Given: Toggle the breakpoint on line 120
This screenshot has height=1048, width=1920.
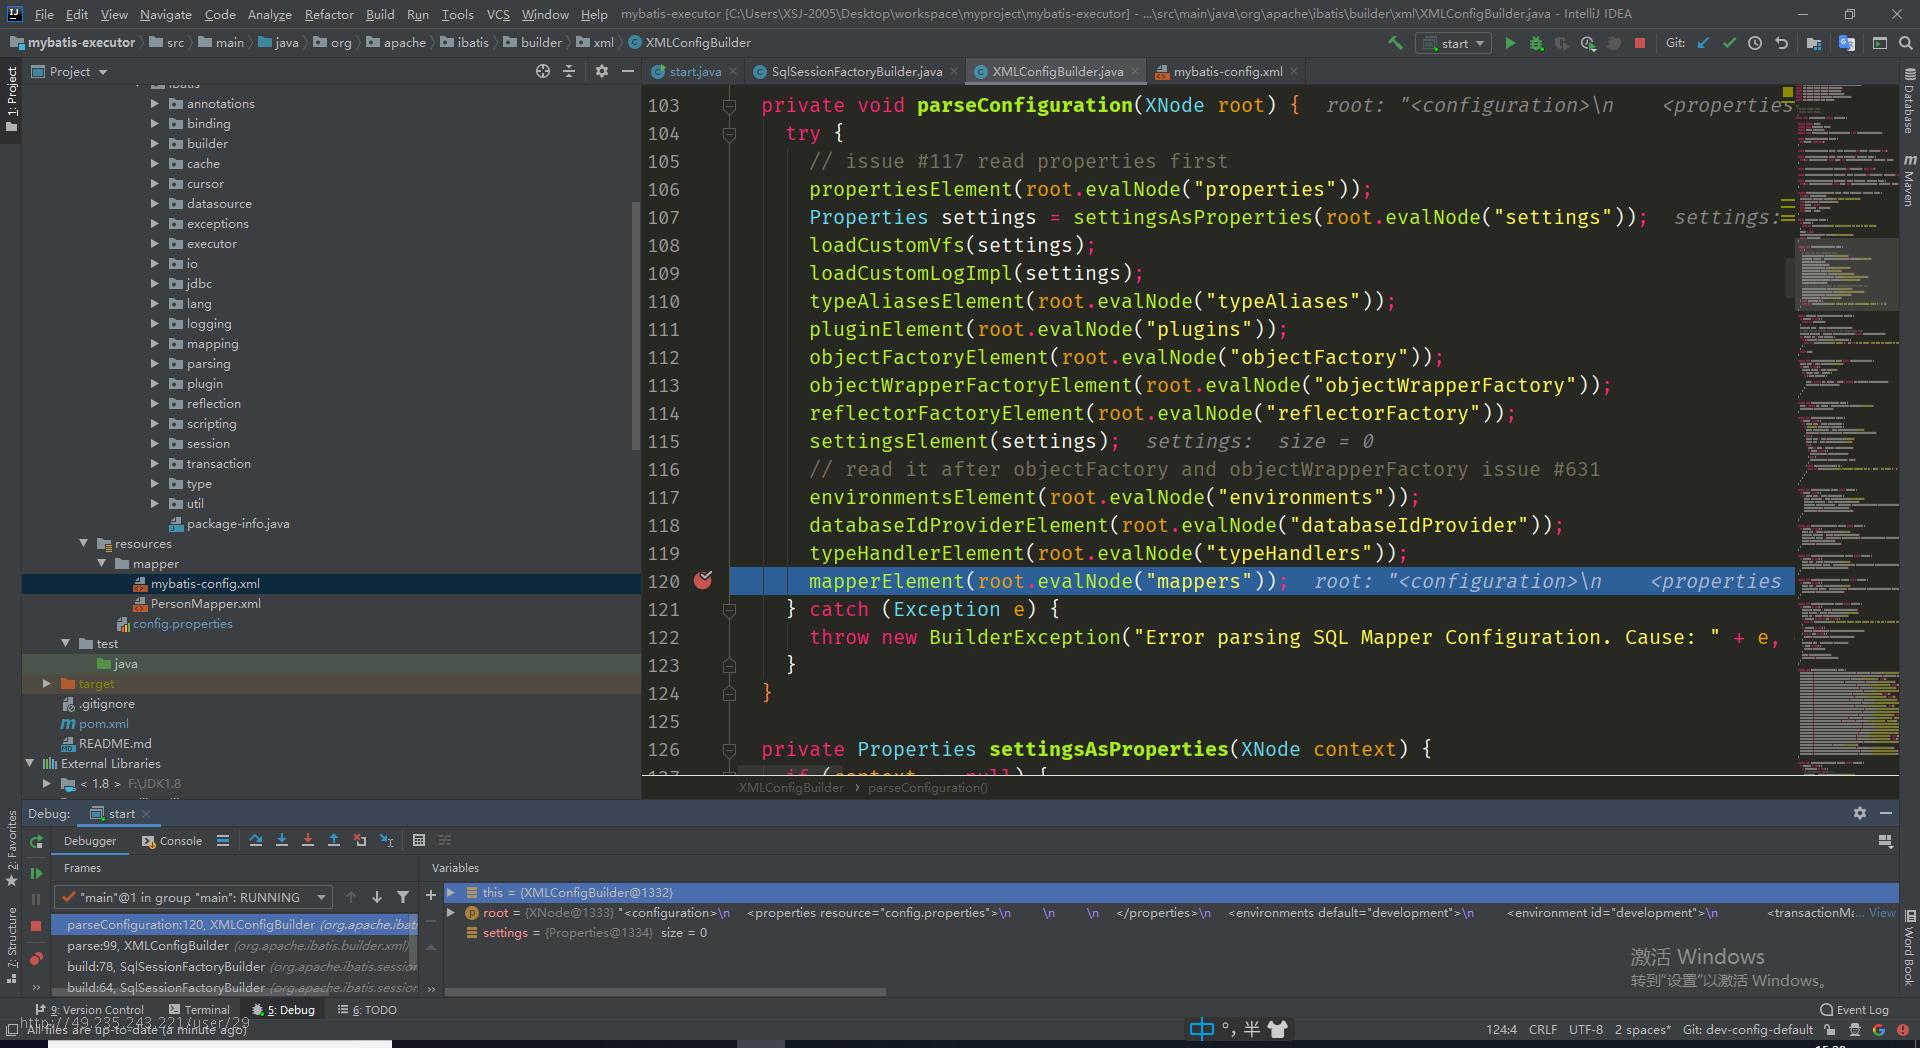Looking at the screenshot, I should pos(703,580).
